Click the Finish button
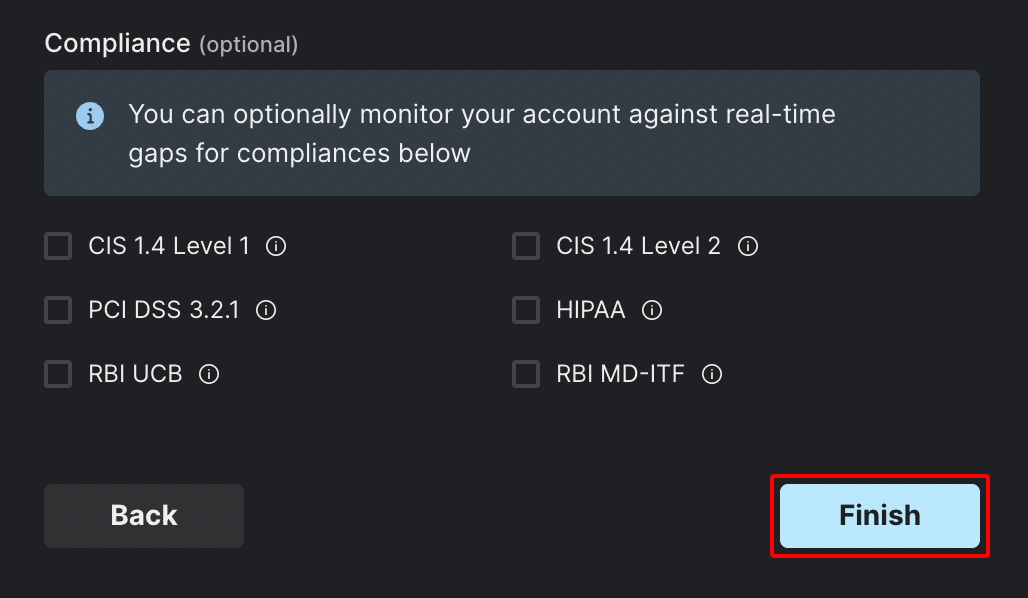 pos(880,516)
